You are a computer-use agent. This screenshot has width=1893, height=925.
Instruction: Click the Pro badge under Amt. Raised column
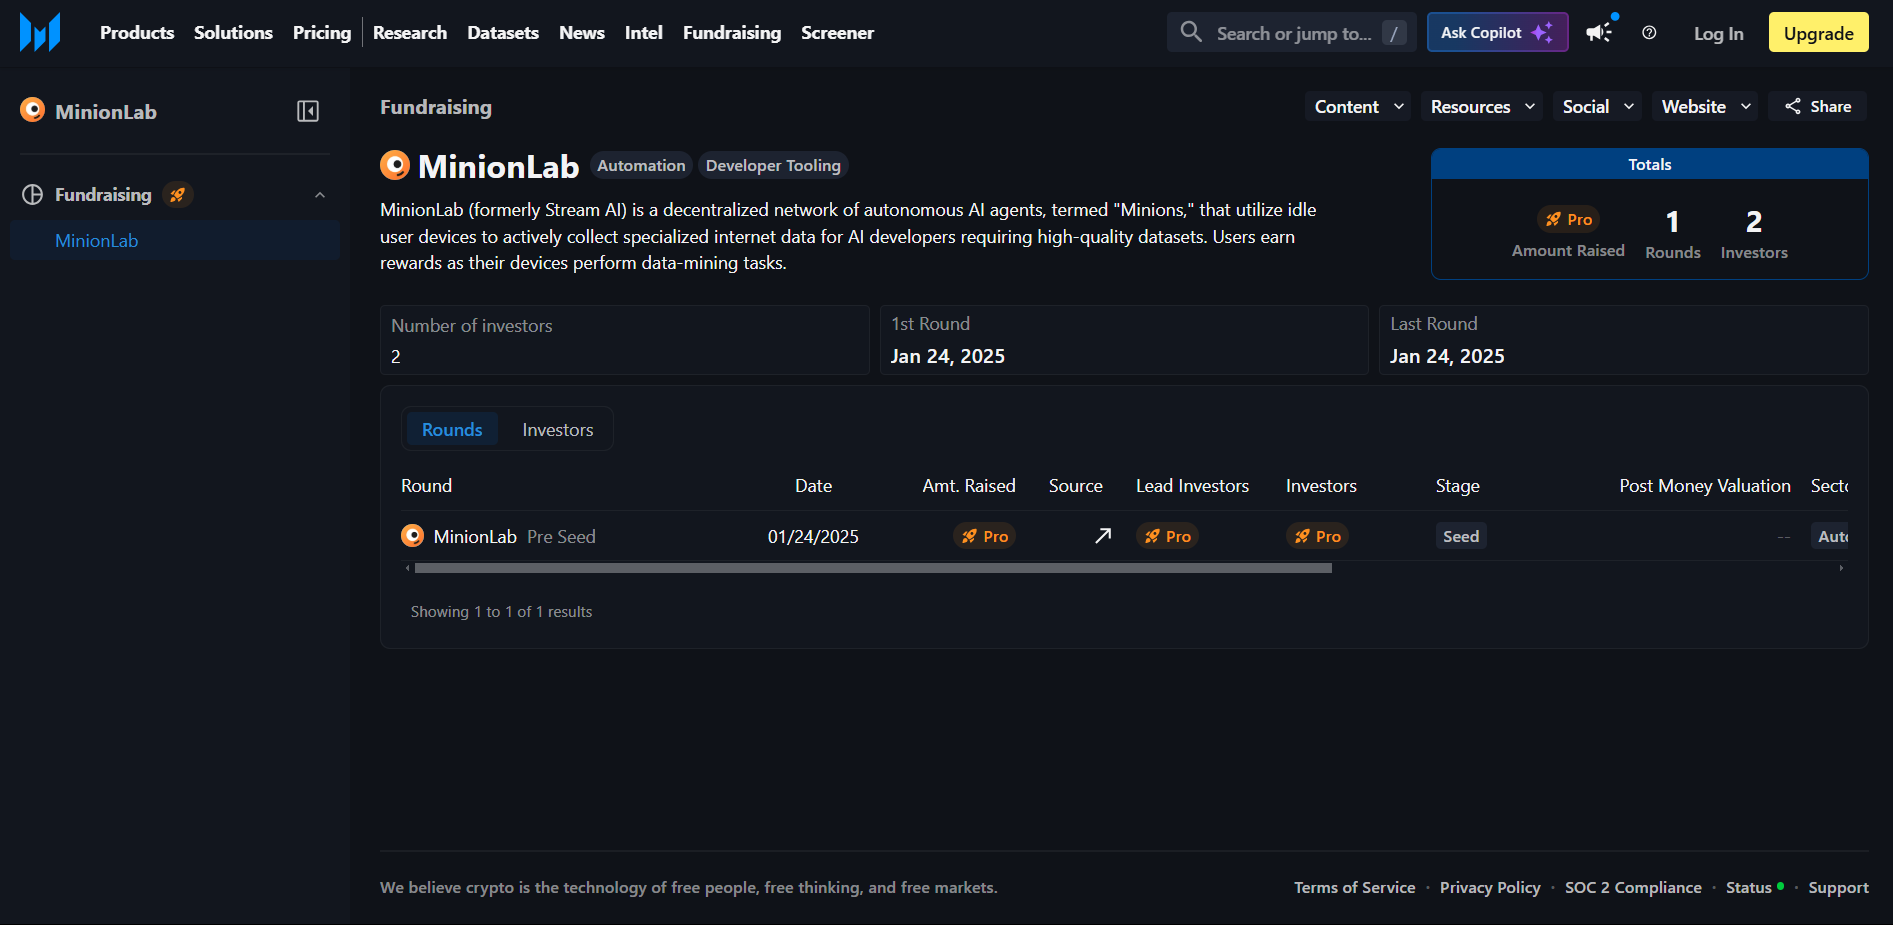pos(984,536)
